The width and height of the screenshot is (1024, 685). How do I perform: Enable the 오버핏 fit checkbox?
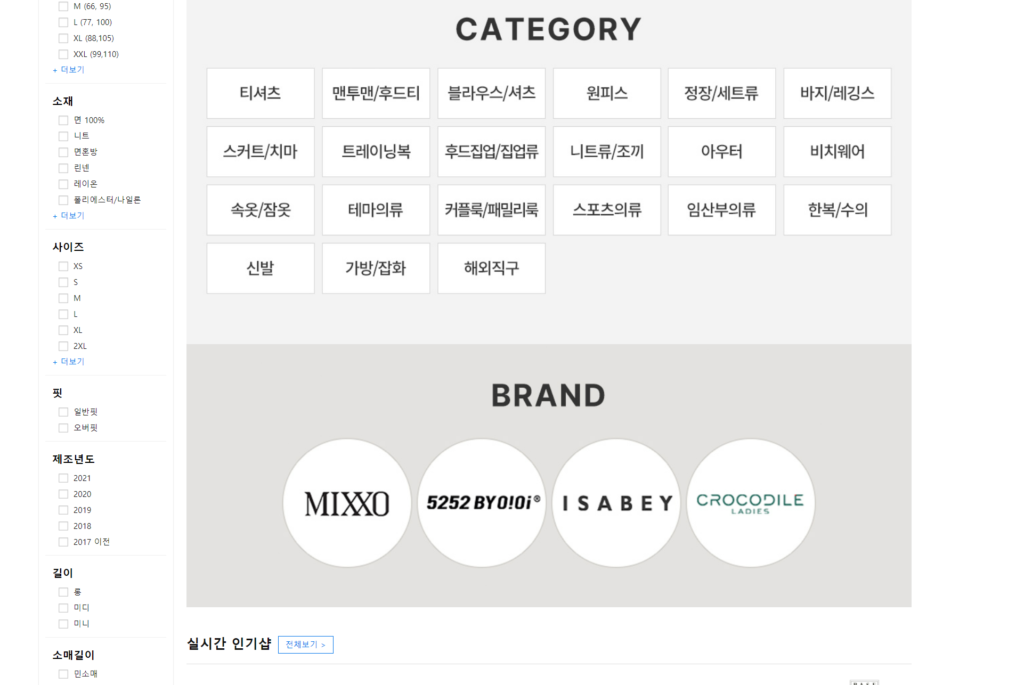pos(63,427)
